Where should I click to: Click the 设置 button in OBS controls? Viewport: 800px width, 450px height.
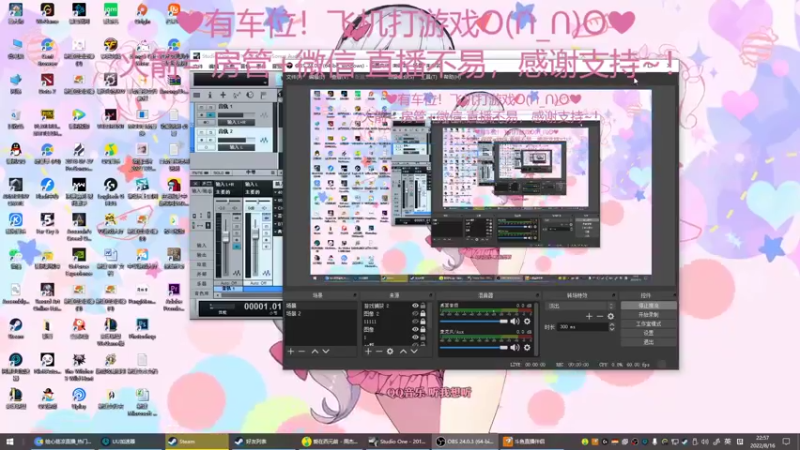pos(648,333)
